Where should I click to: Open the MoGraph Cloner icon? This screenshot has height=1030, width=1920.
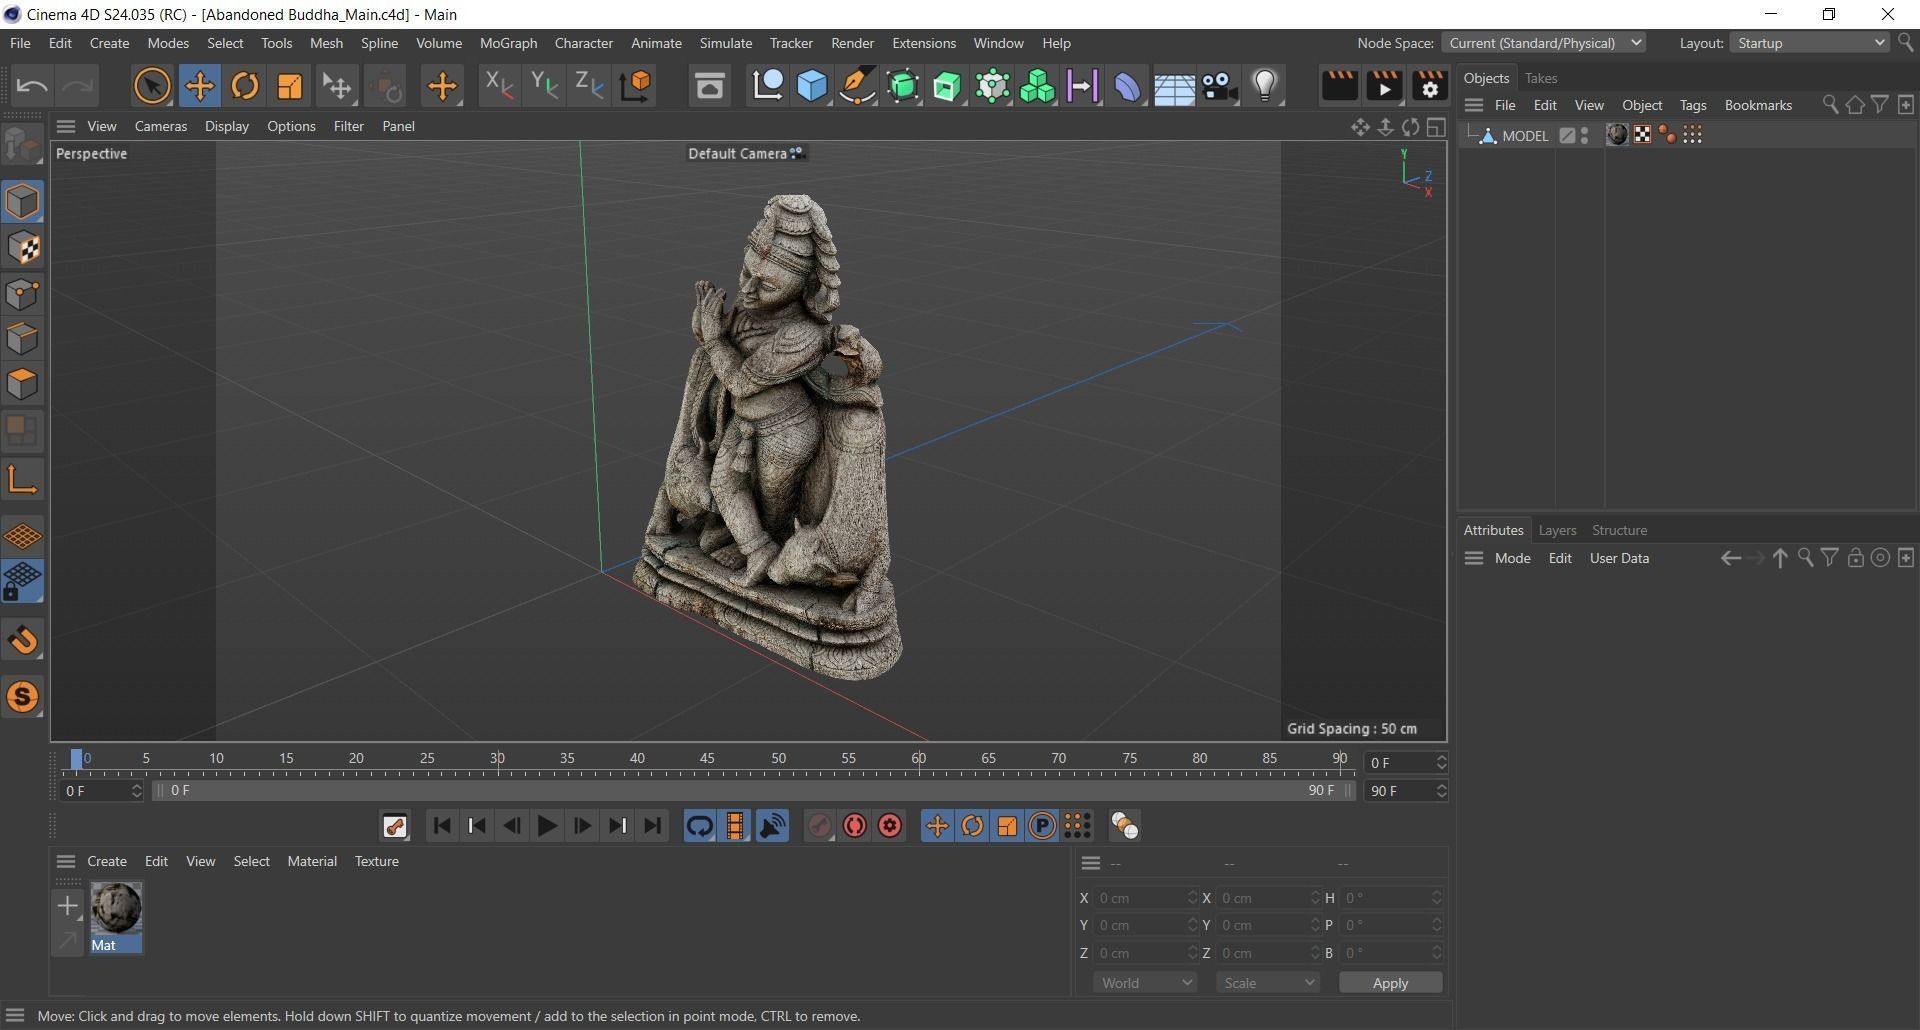click(1037, 86)
